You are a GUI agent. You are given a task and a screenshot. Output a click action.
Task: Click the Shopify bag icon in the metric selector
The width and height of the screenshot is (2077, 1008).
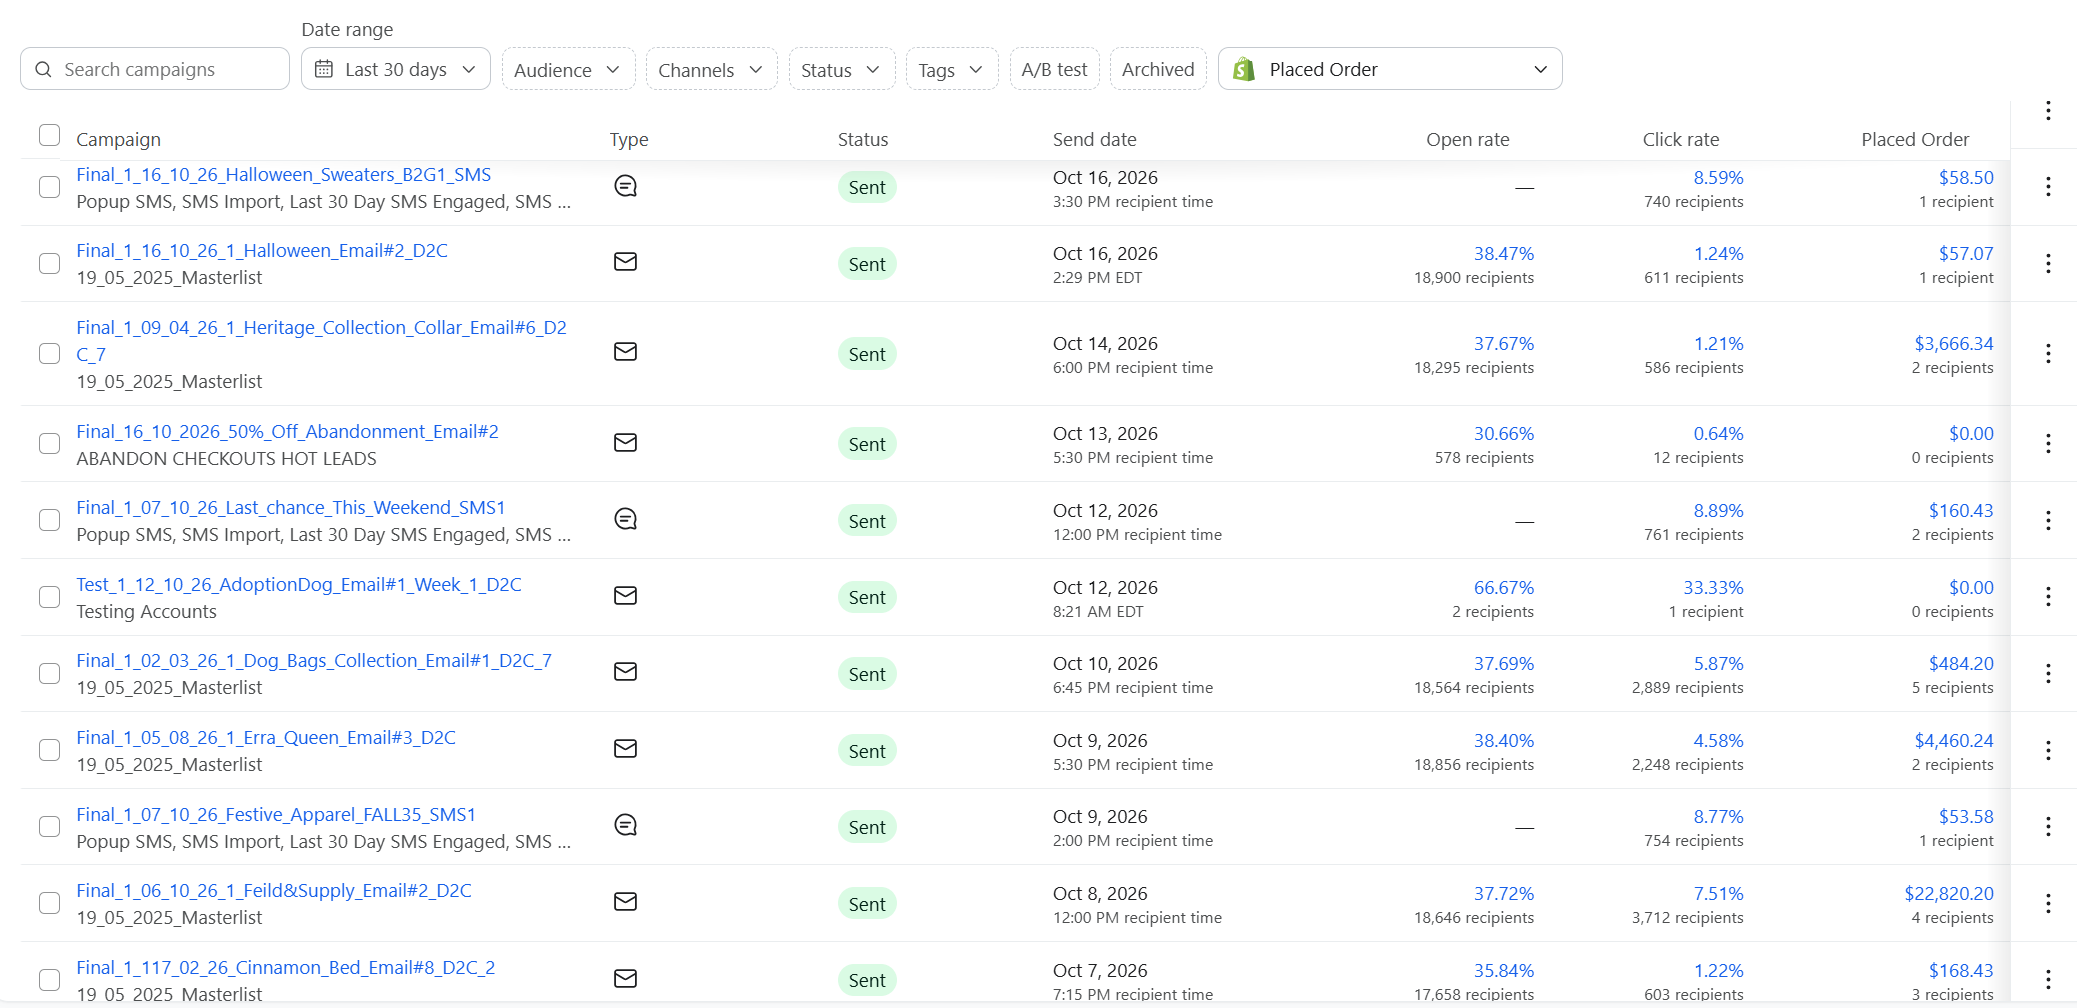pyautogui.click(x=1244, y=69)
